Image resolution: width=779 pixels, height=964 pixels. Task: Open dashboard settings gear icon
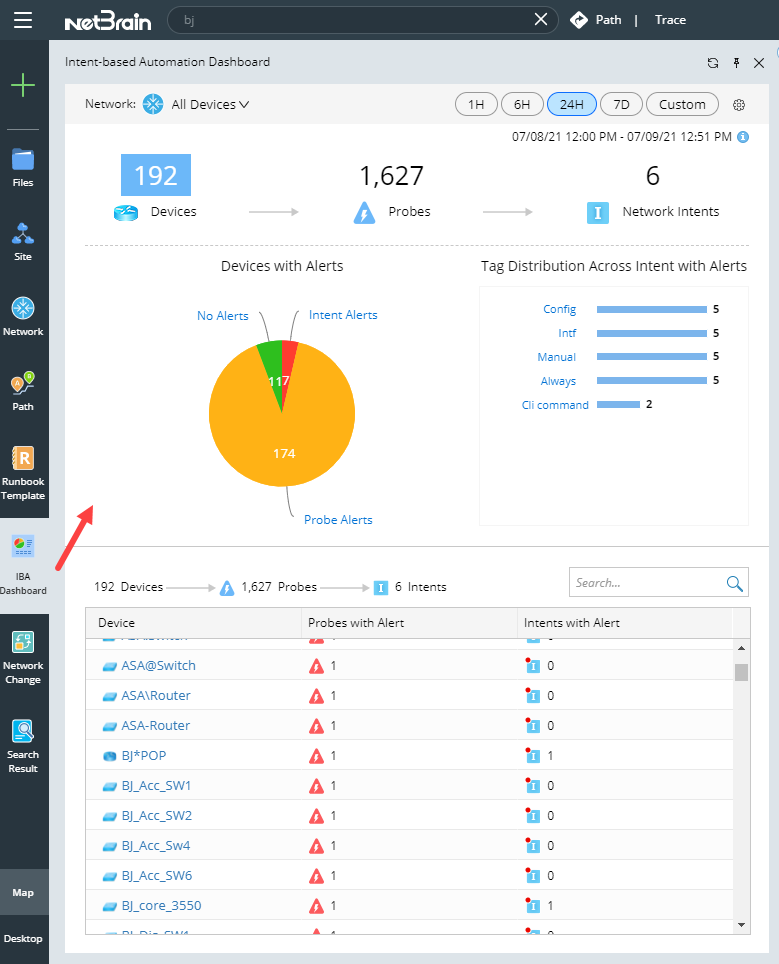[x=739, y=105]
